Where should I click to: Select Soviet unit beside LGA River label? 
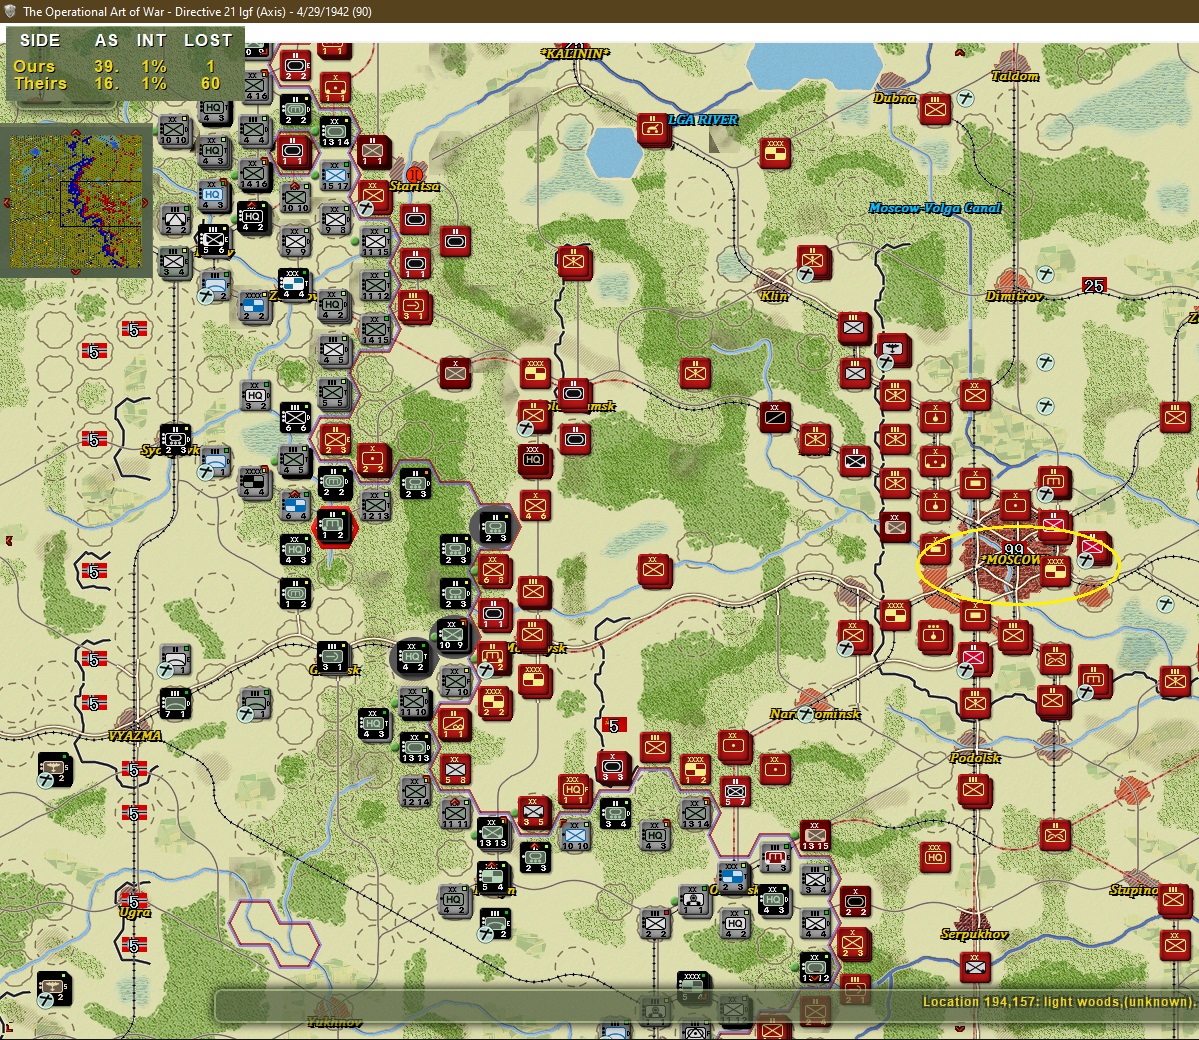tap(653, 129)
